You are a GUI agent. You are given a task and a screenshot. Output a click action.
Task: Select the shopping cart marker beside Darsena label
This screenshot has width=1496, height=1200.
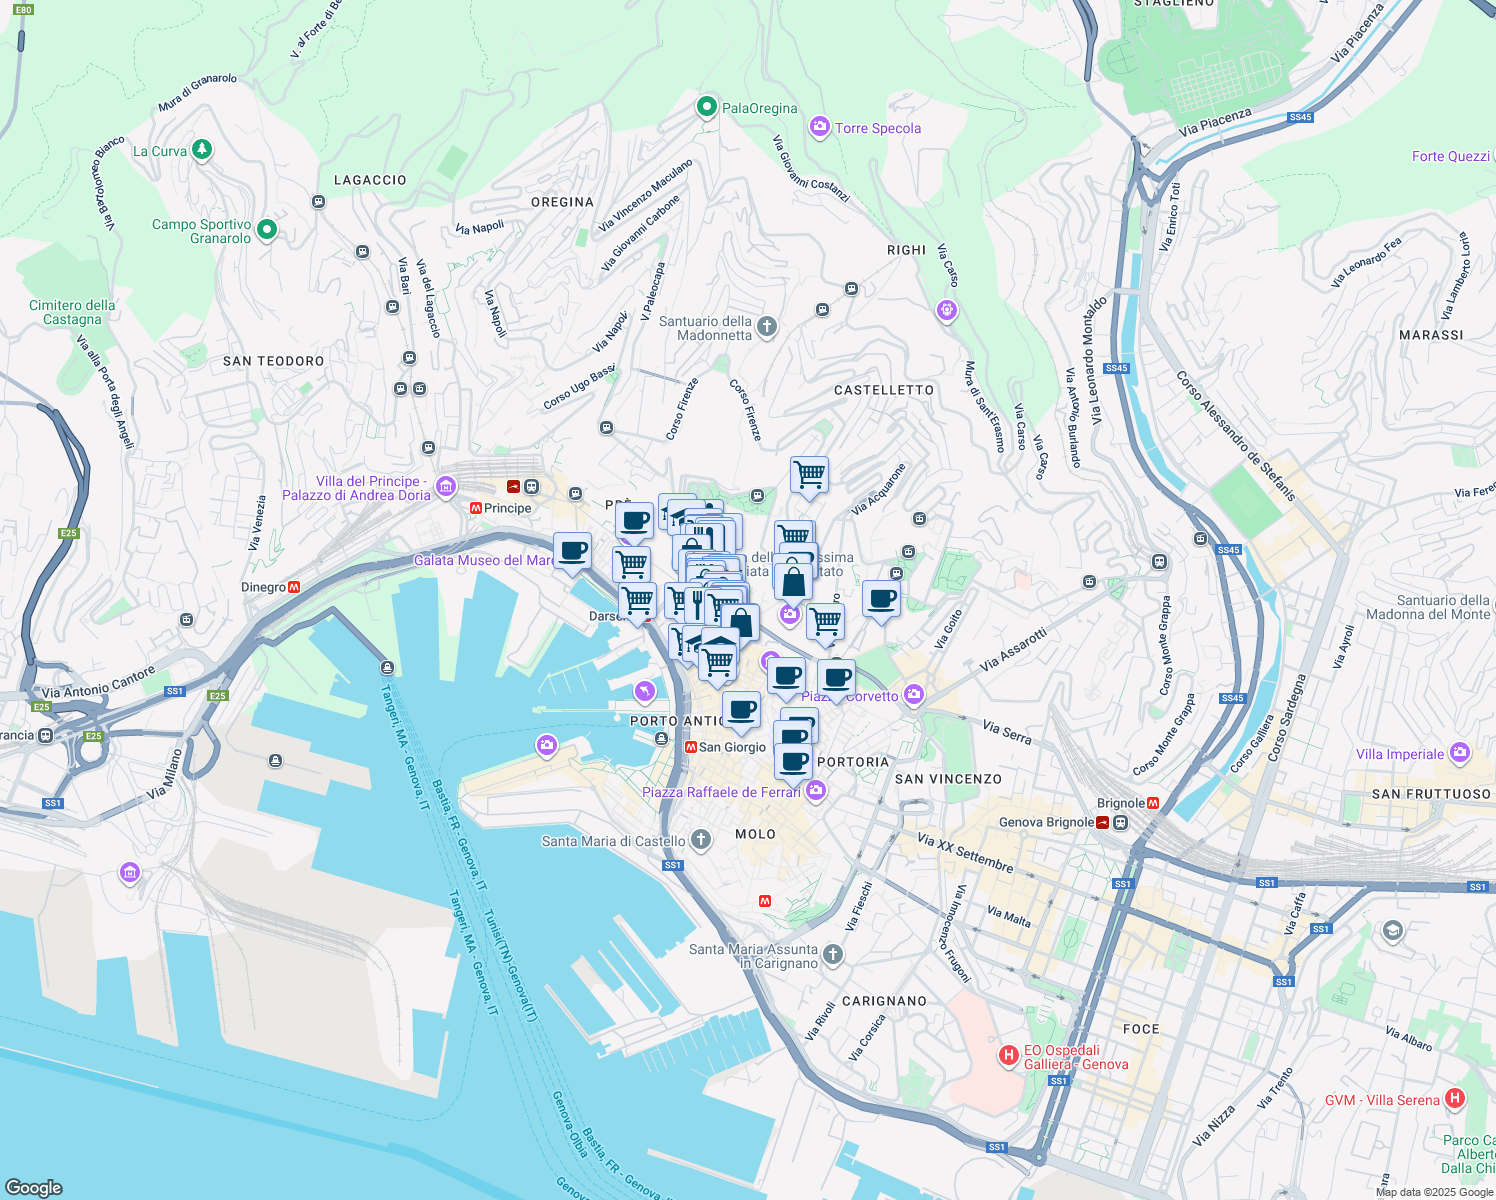tap(637, 602)
